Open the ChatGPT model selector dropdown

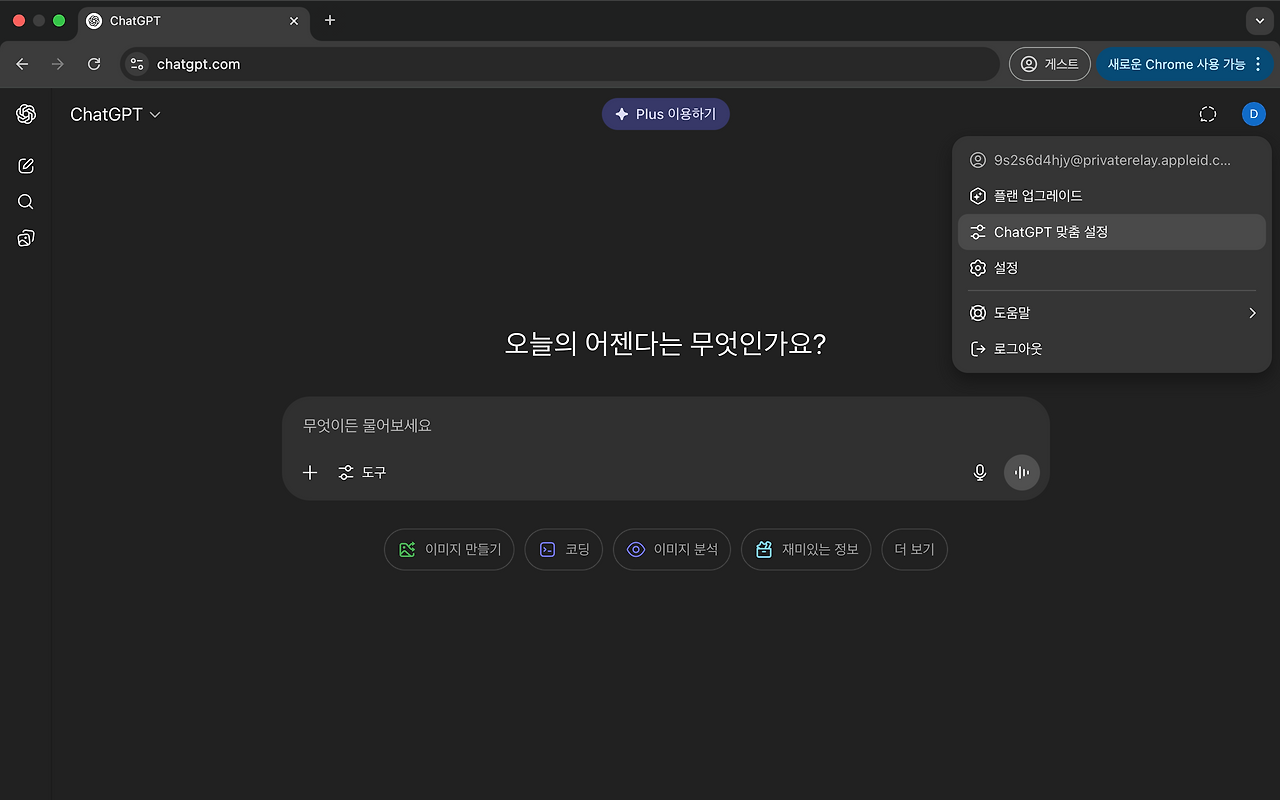[x=115, y=114]
